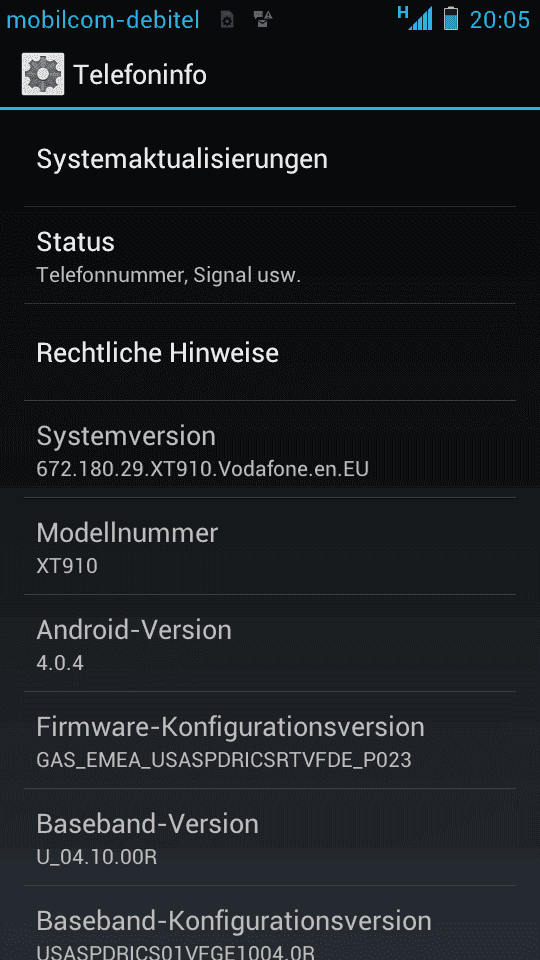This screenshot has width=540, height=960.
Task: Tap the XT910 model value
Action: [67, 566]
